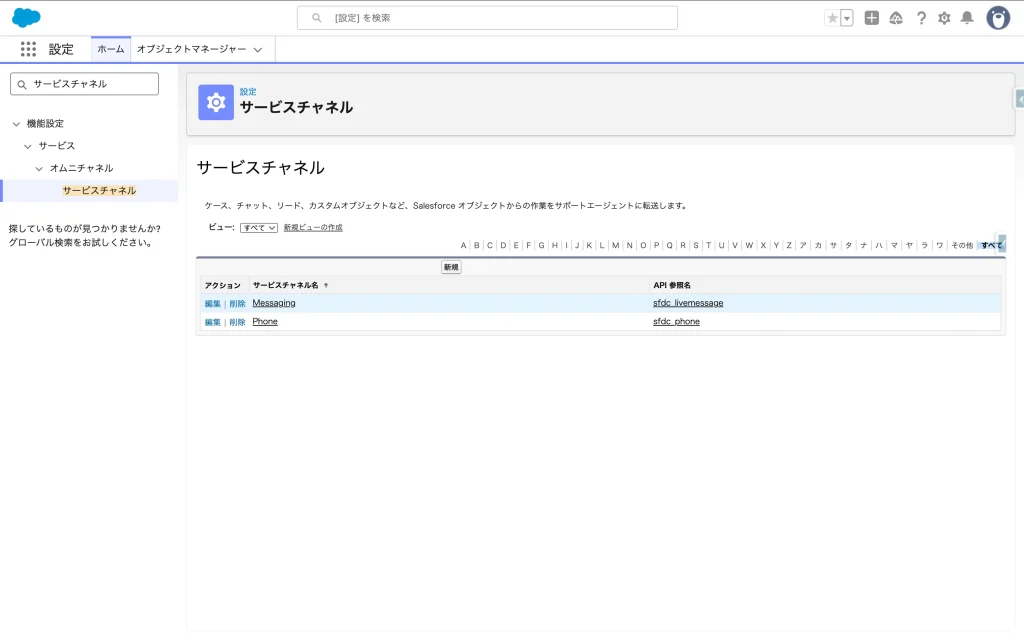Open the favorites list dropdown arrow
Viewport: 1024px width, 640px height.
click(847, 18)
